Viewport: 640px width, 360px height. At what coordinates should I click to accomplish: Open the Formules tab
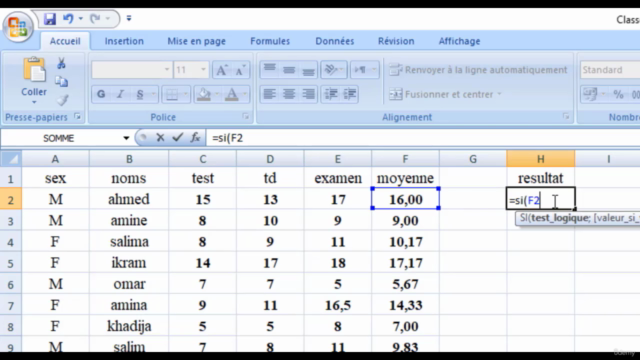[270, 41]
